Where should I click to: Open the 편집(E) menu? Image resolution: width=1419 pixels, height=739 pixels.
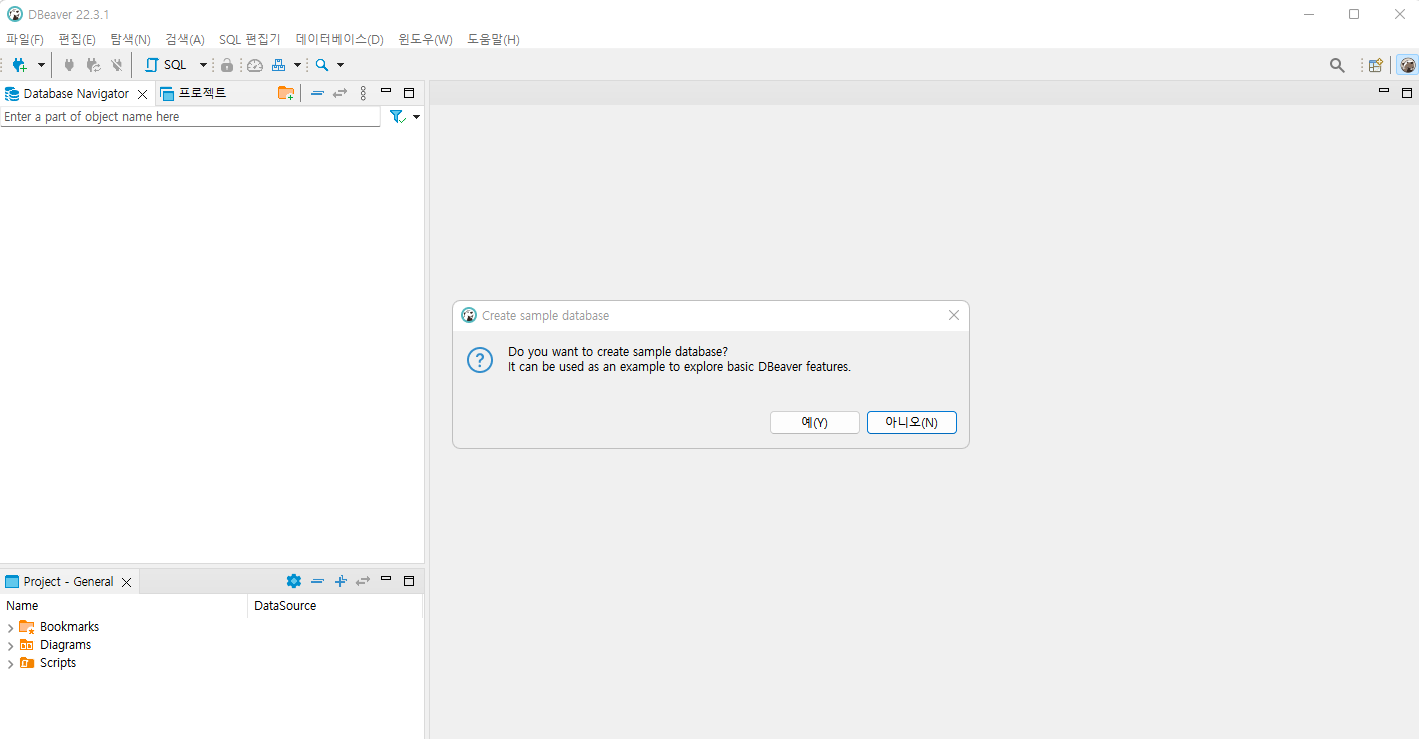(x=77, y=40)
